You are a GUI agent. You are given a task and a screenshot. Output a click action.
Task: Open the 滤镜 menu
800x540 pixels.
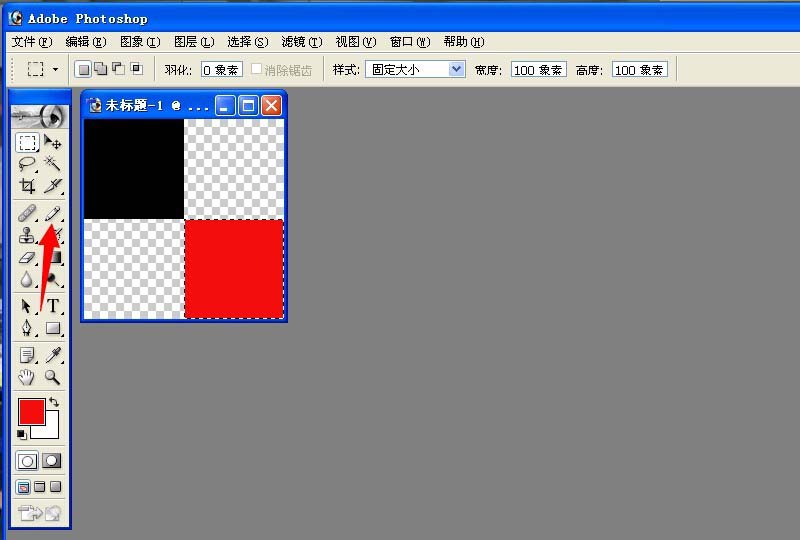coord(302,42)
